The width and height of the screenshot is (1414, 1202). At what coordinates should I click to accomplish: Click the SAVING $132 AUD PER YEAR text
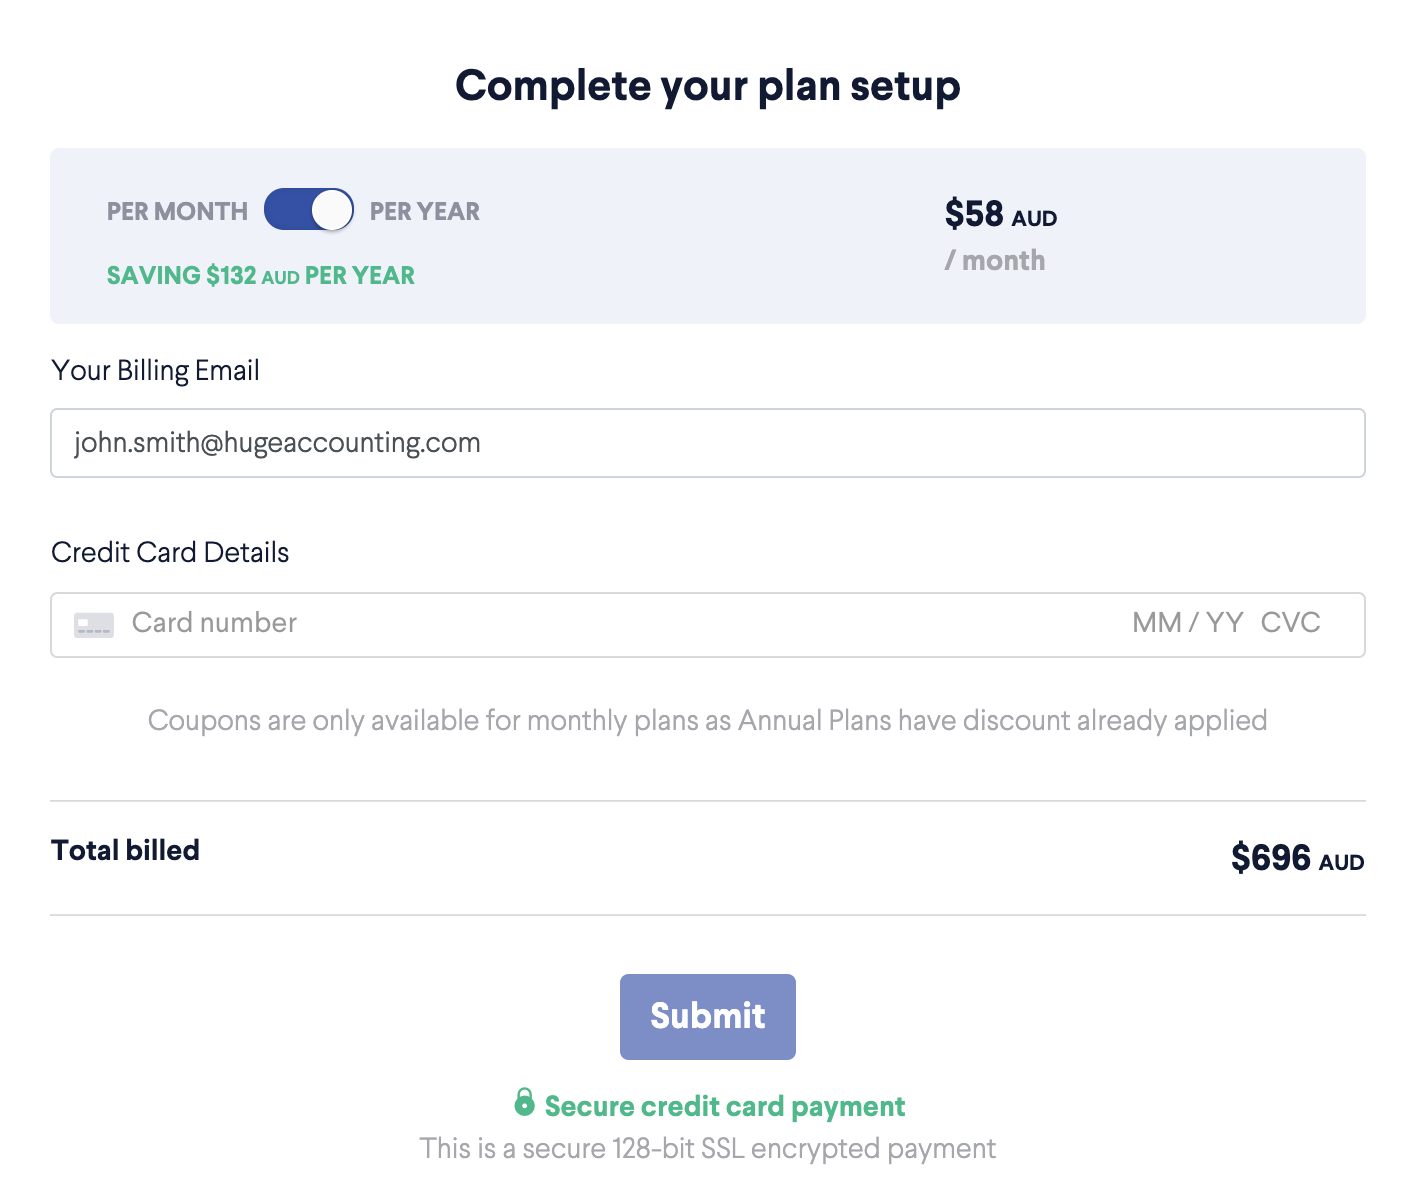[x=260, y=276]
